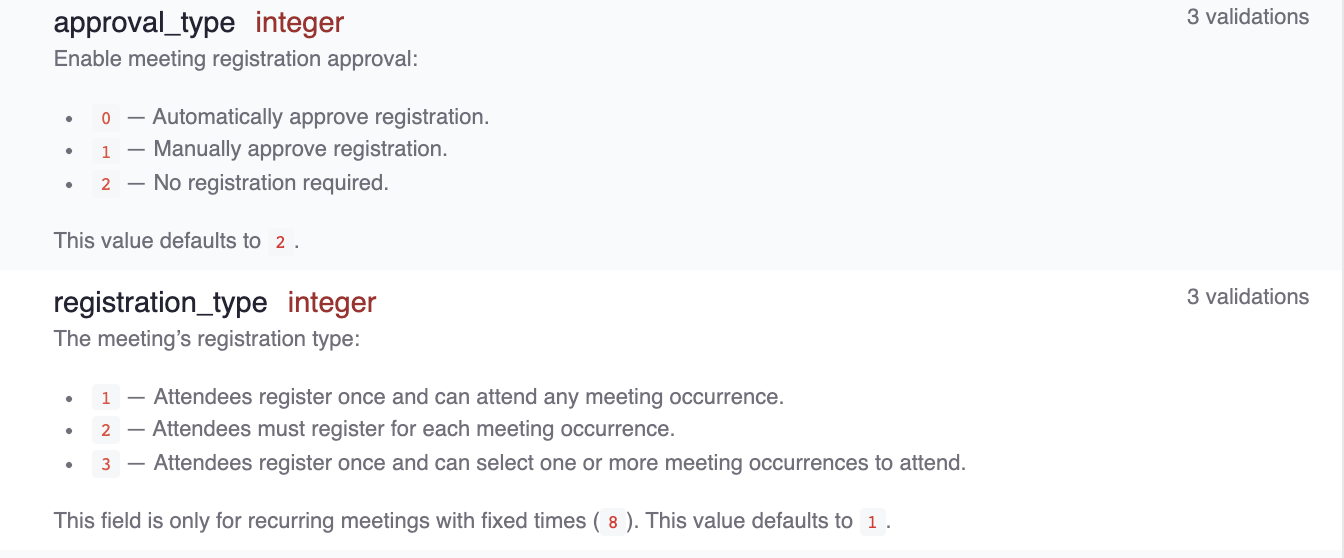Click the code value 8 for fixed times
The image size is (1344, 558).
coord(612,522)
